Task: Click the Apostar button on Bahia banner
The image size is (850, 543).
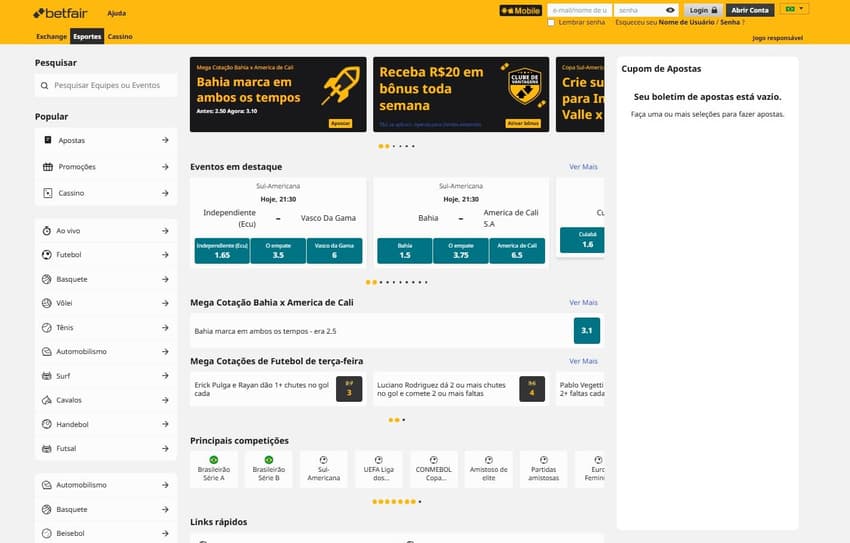Action: point(340,124)
